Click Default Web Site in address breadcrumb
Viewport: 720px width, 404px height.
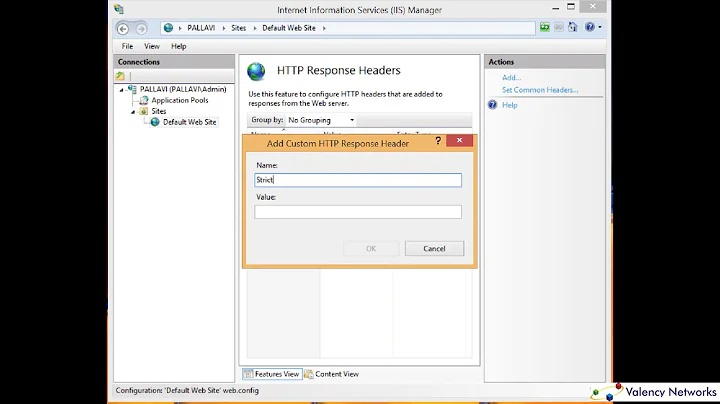289,28
